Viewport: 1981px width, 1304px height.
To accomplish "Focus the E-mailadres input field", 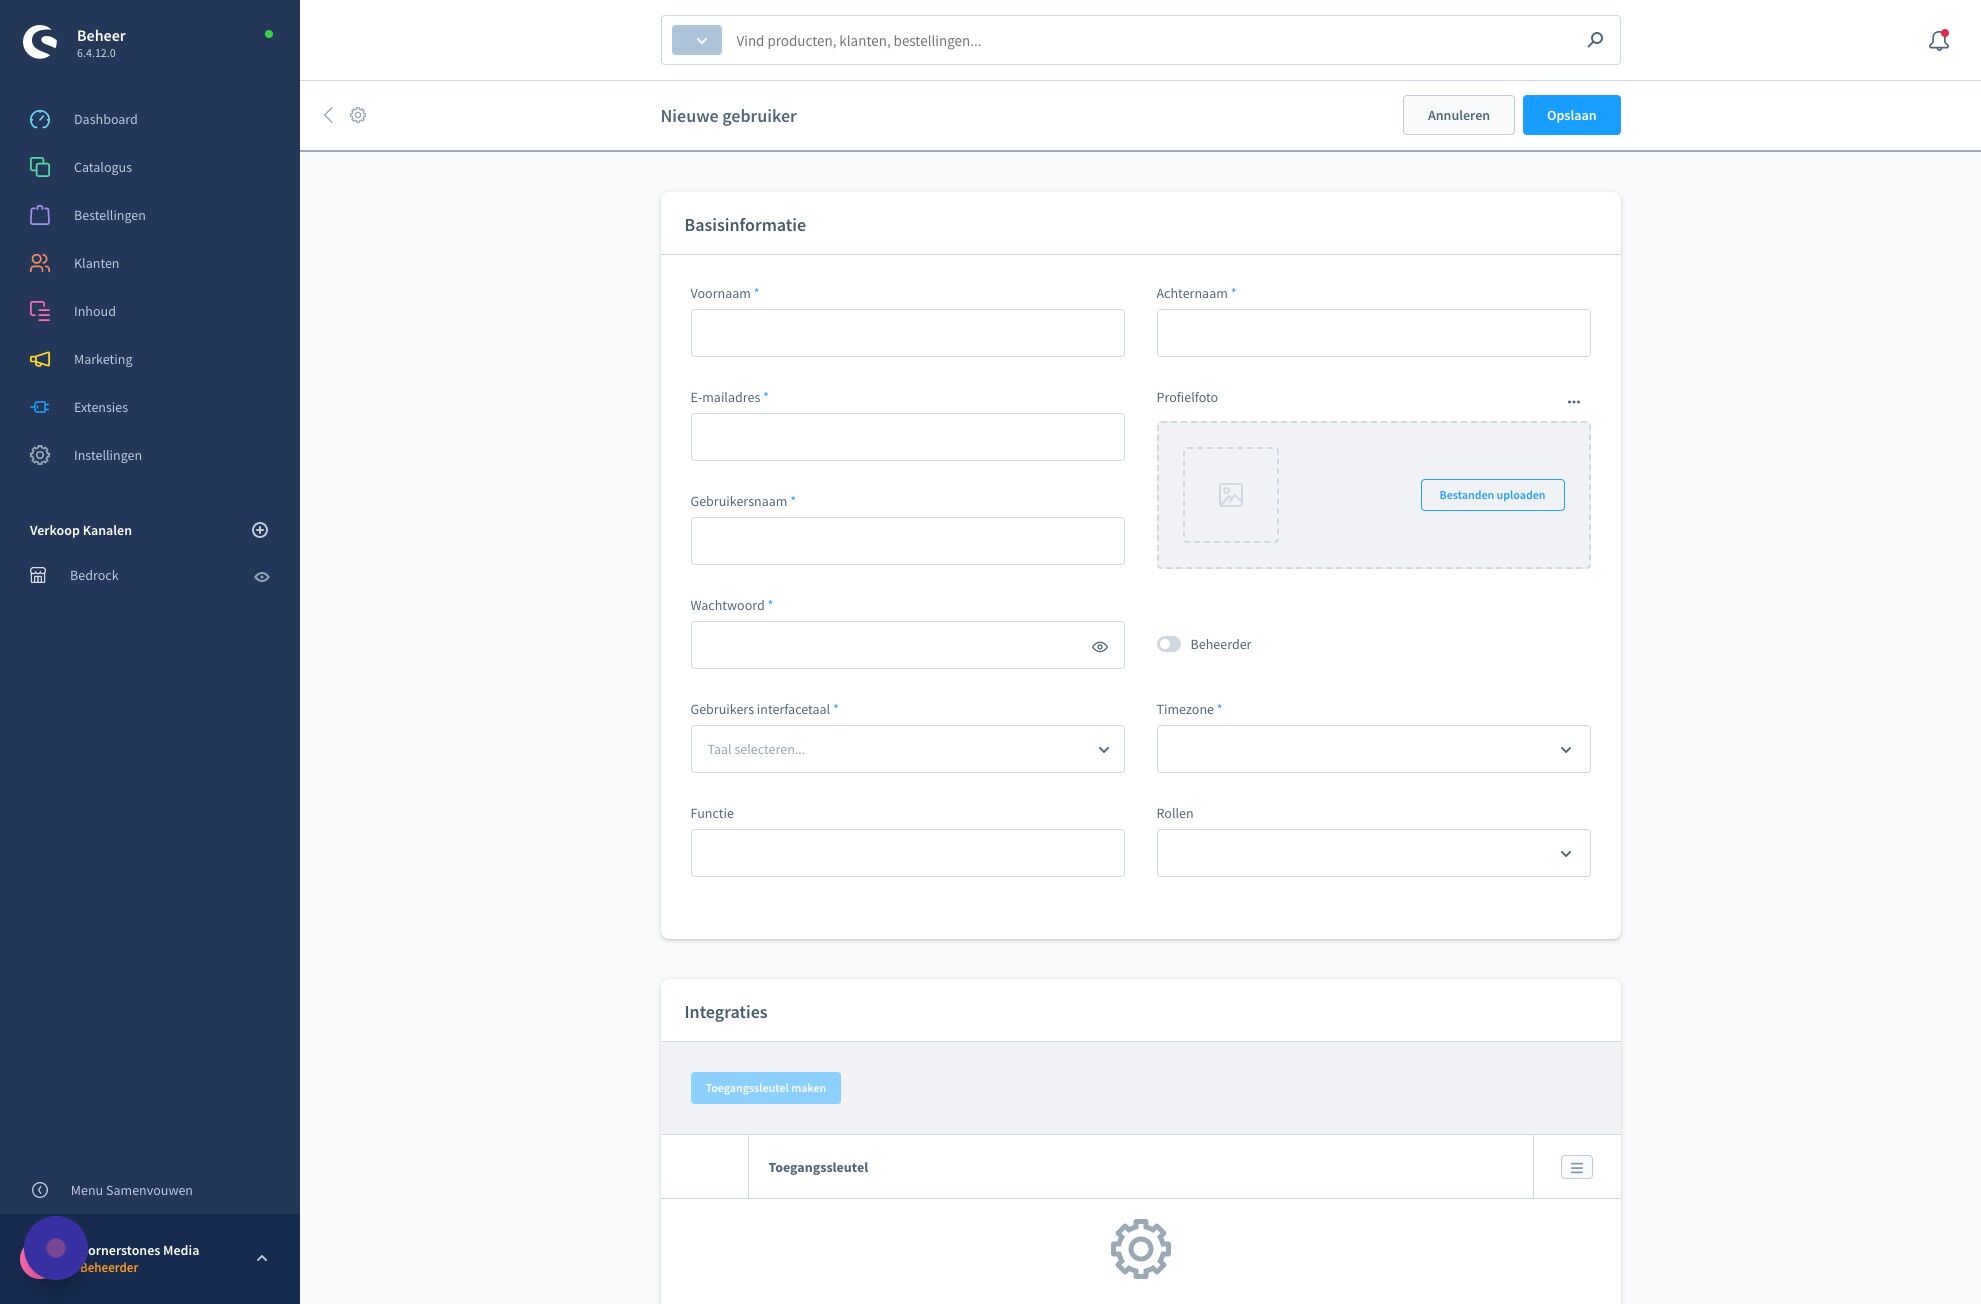I will pos(907,437).
